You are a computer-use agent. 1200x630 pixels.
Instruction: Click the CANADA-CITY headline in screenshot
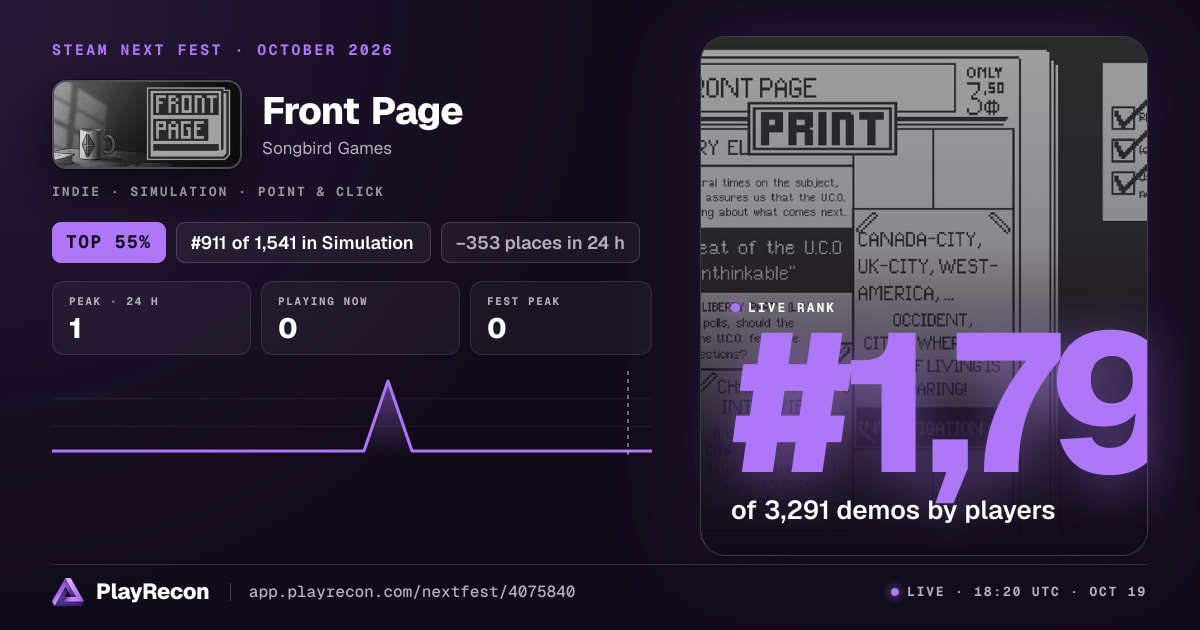pos(920,240)
